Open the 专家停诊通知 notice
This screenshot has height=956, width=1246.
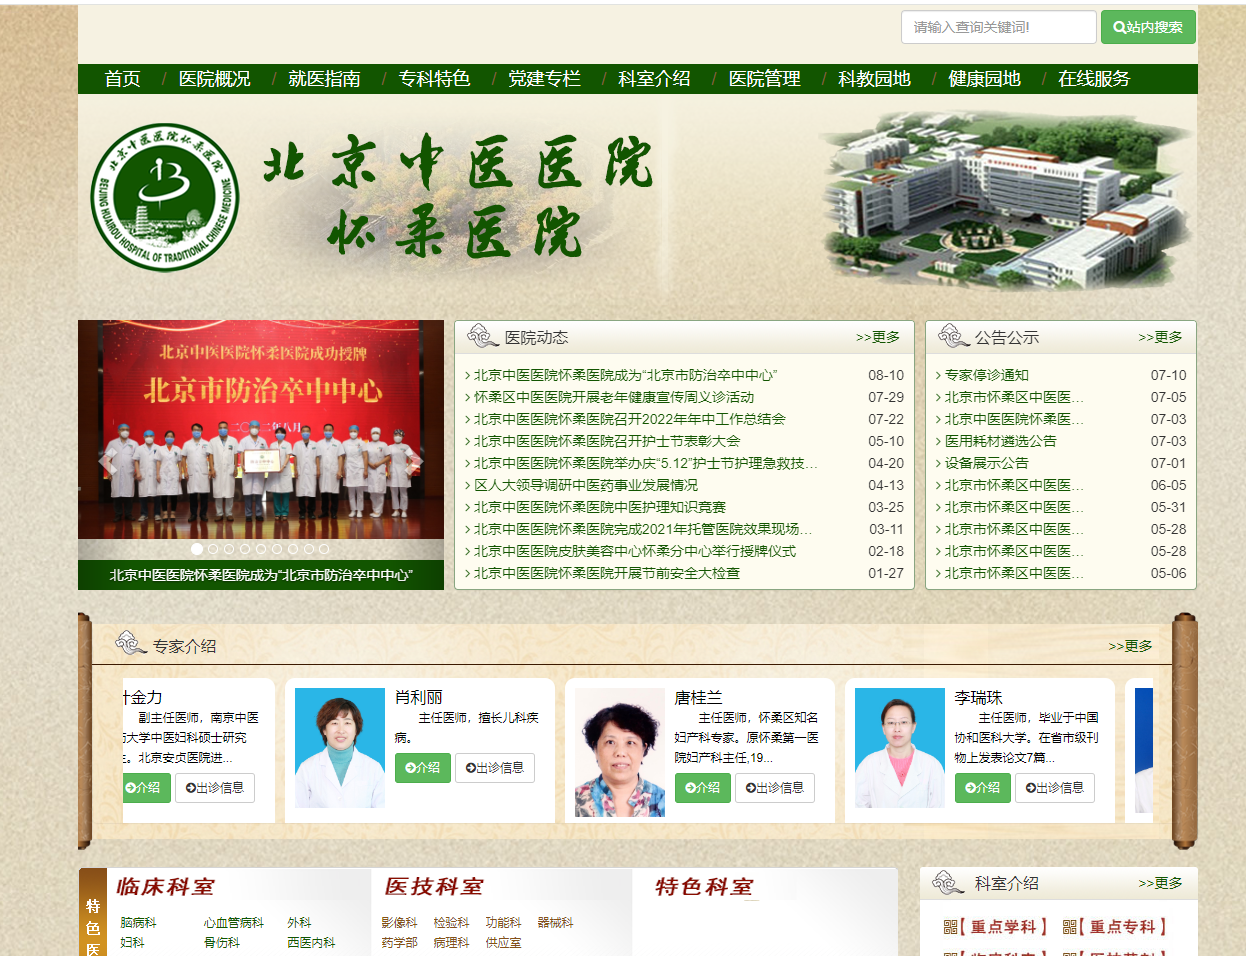point(986,375)
